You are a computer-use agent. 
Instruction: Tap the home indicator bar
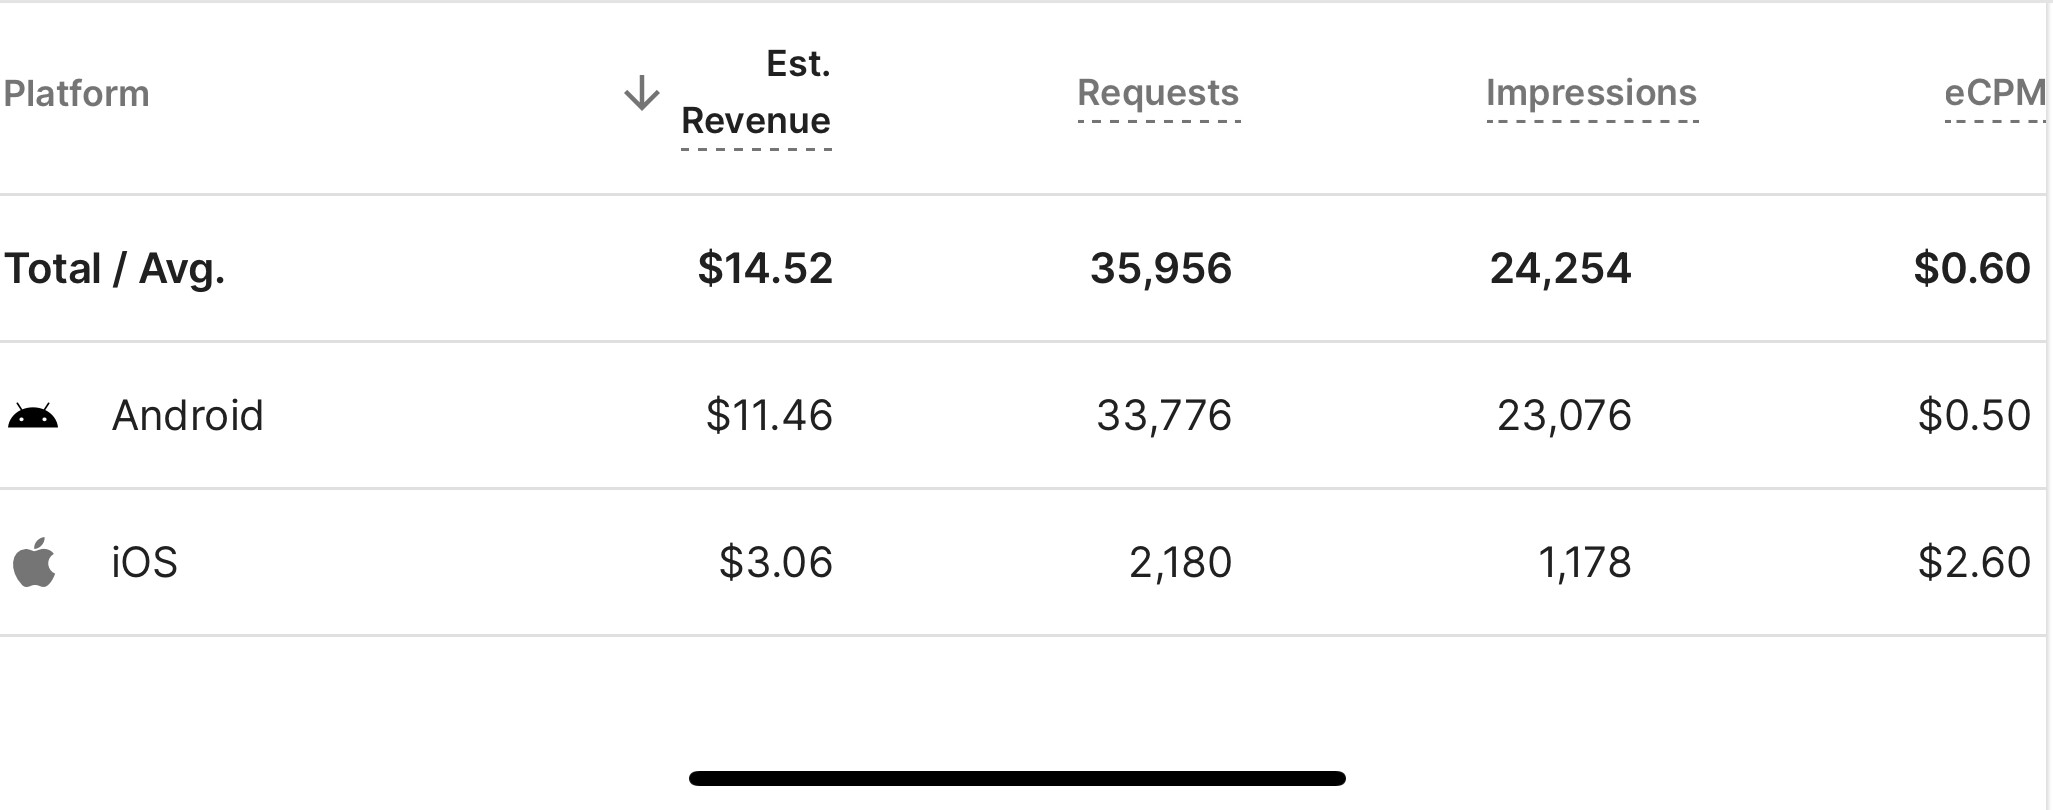tap(1017, 778)
